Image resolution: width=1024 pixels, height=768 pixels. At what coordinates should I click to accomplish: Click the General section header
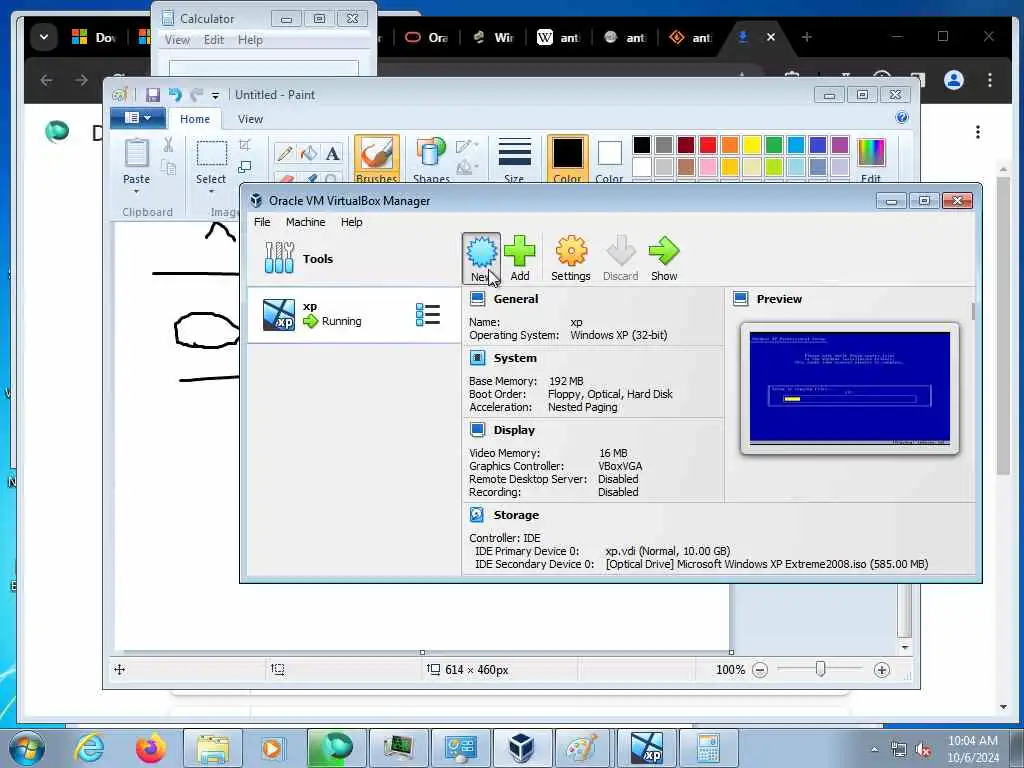[515, 299]
